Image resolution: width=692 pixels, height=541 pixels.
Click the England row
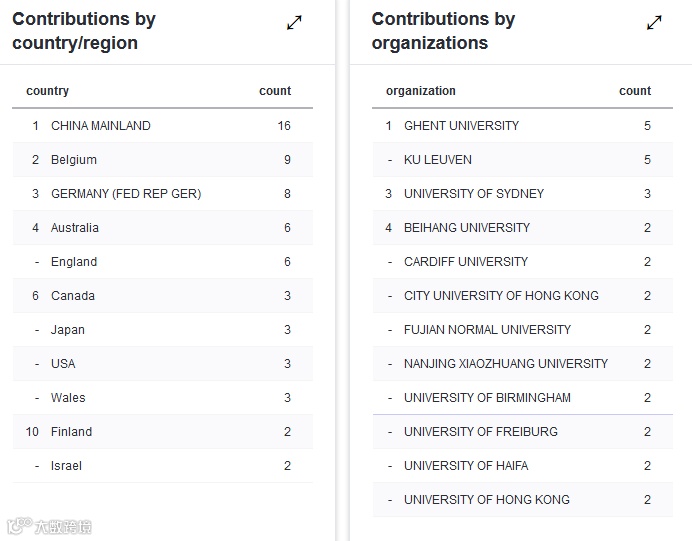pyautogui.click(x=74, y=262)
